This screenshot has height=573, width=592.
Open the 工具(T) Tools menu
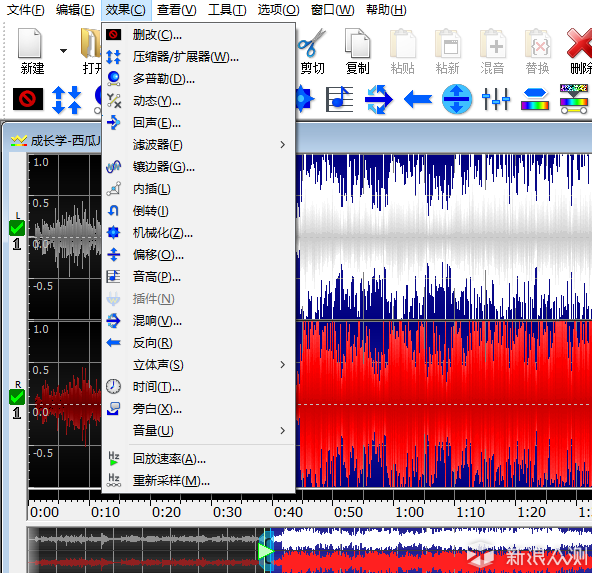point(227,10)
